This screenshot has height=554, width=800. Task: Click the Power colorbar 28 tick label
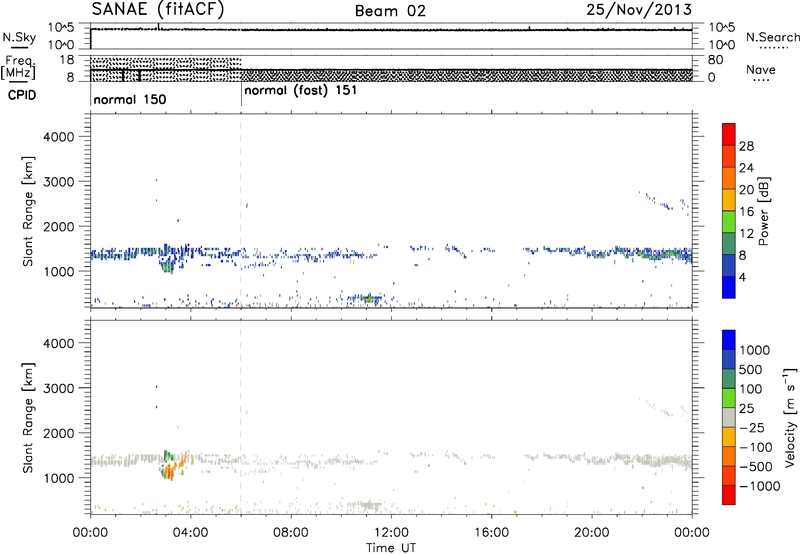746,146
